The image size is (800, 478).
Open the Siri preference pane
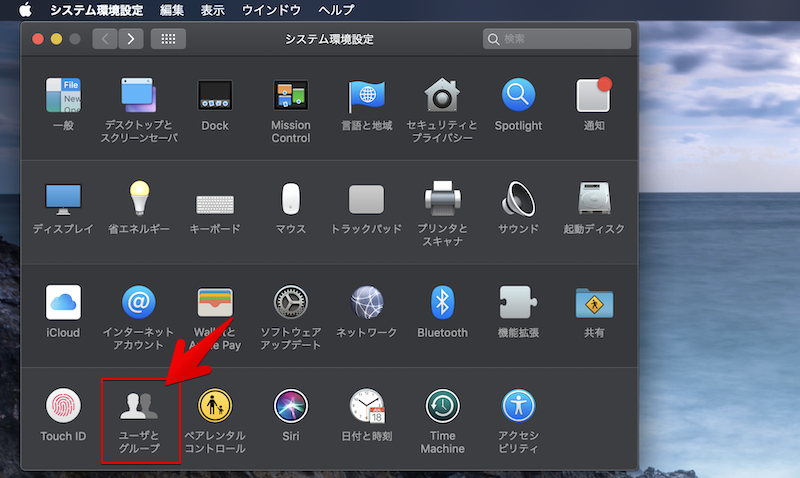(291, 406)
